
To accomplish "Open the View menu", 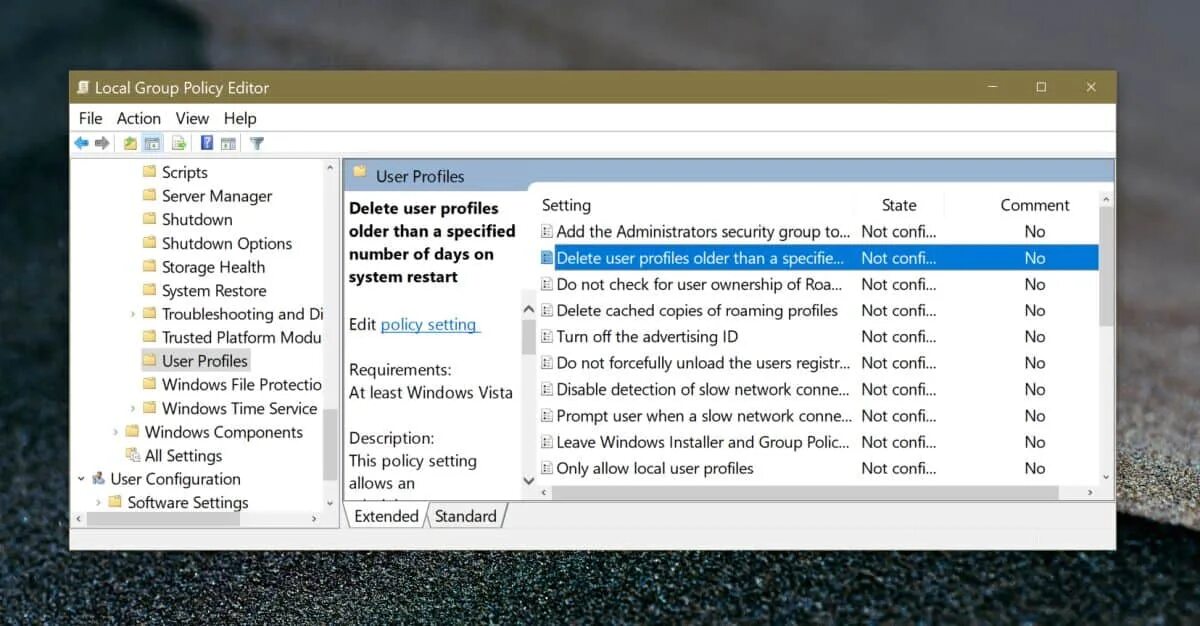I will pyautogui.click(x=192, y=118).
